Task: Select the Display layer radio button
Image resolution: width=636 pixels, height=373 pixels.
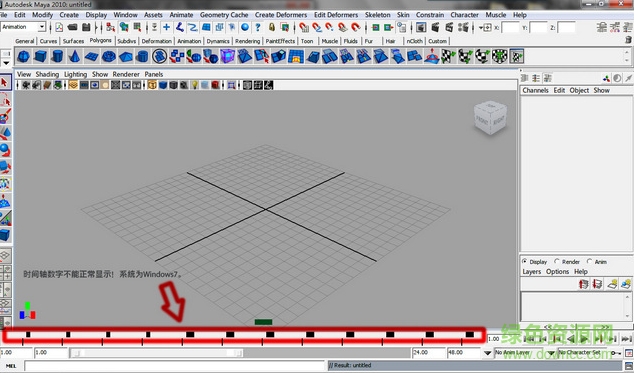Action: (524, 262)
